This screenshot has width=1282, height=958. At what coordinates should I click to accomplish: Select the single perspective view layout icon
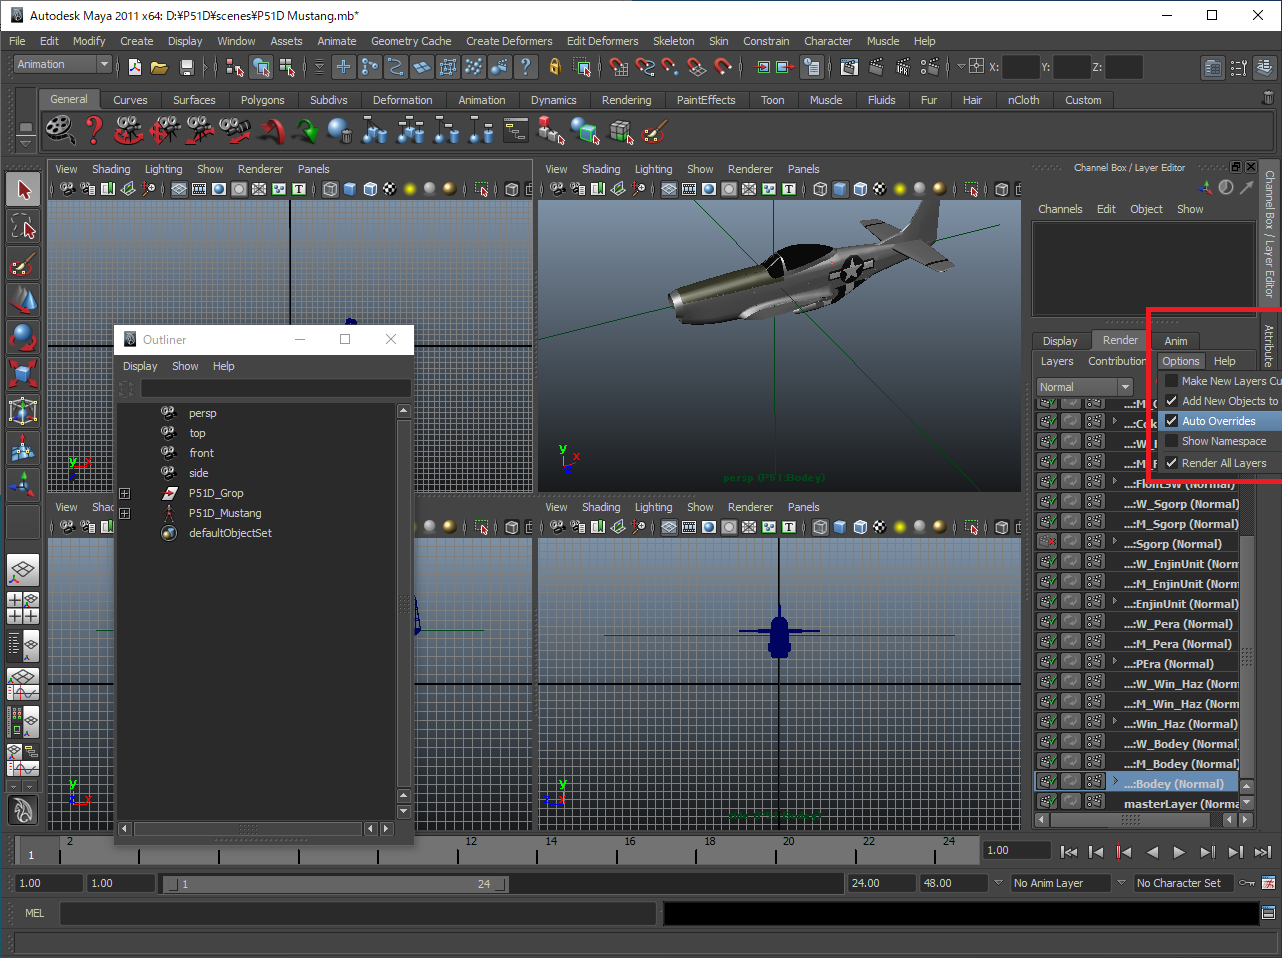(x=23, y=571)
